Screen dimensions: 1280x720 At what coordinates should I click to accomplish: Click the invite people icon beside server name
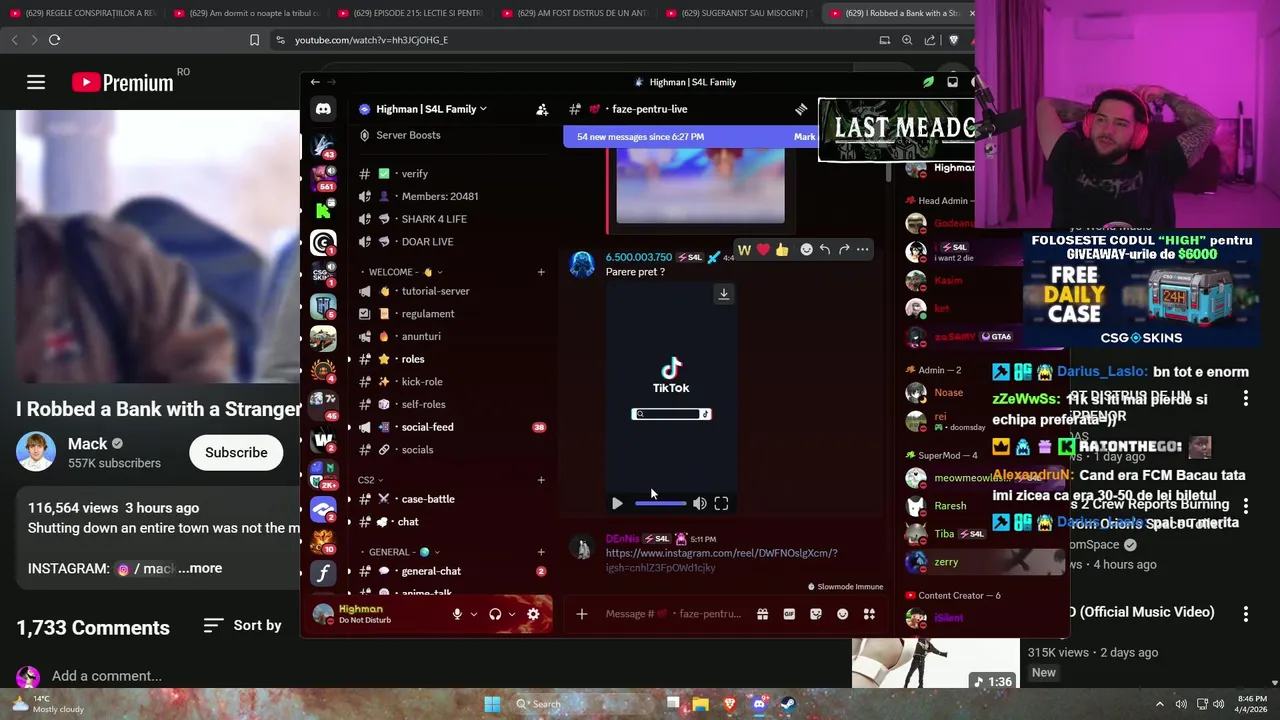point(542,109)
